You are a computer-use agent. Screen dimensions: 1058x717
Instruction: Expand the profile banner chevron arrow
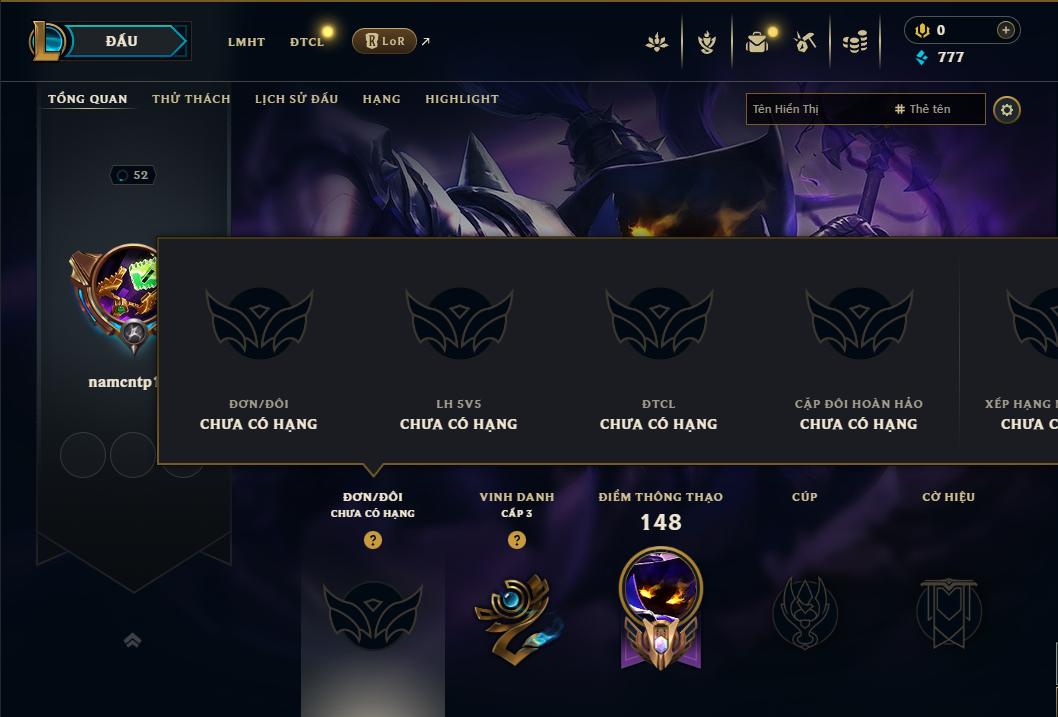click(x=133, y=640)
